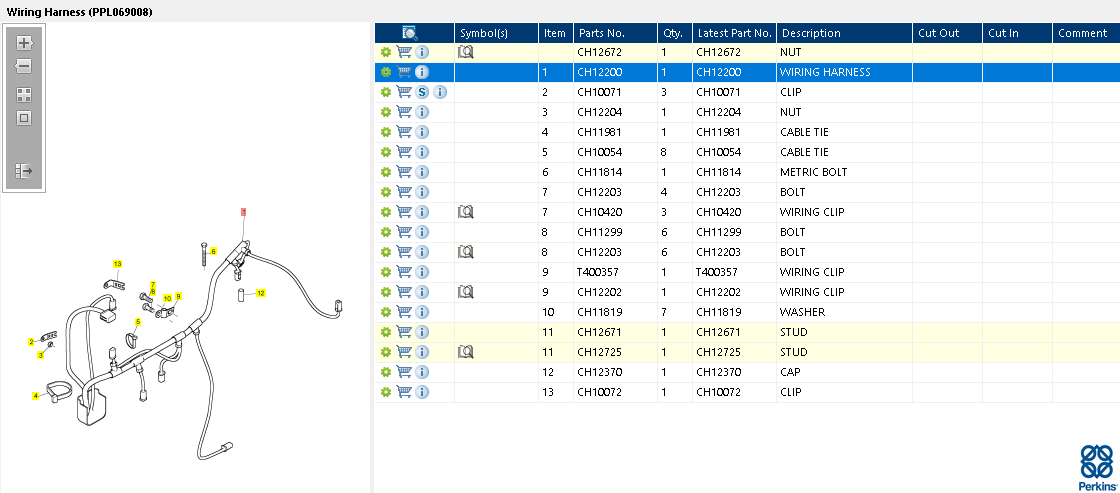The width and height of the screenshot is (1120, 493).
Task: Click the four-square grid view button
Action: (x=24, y=95)
